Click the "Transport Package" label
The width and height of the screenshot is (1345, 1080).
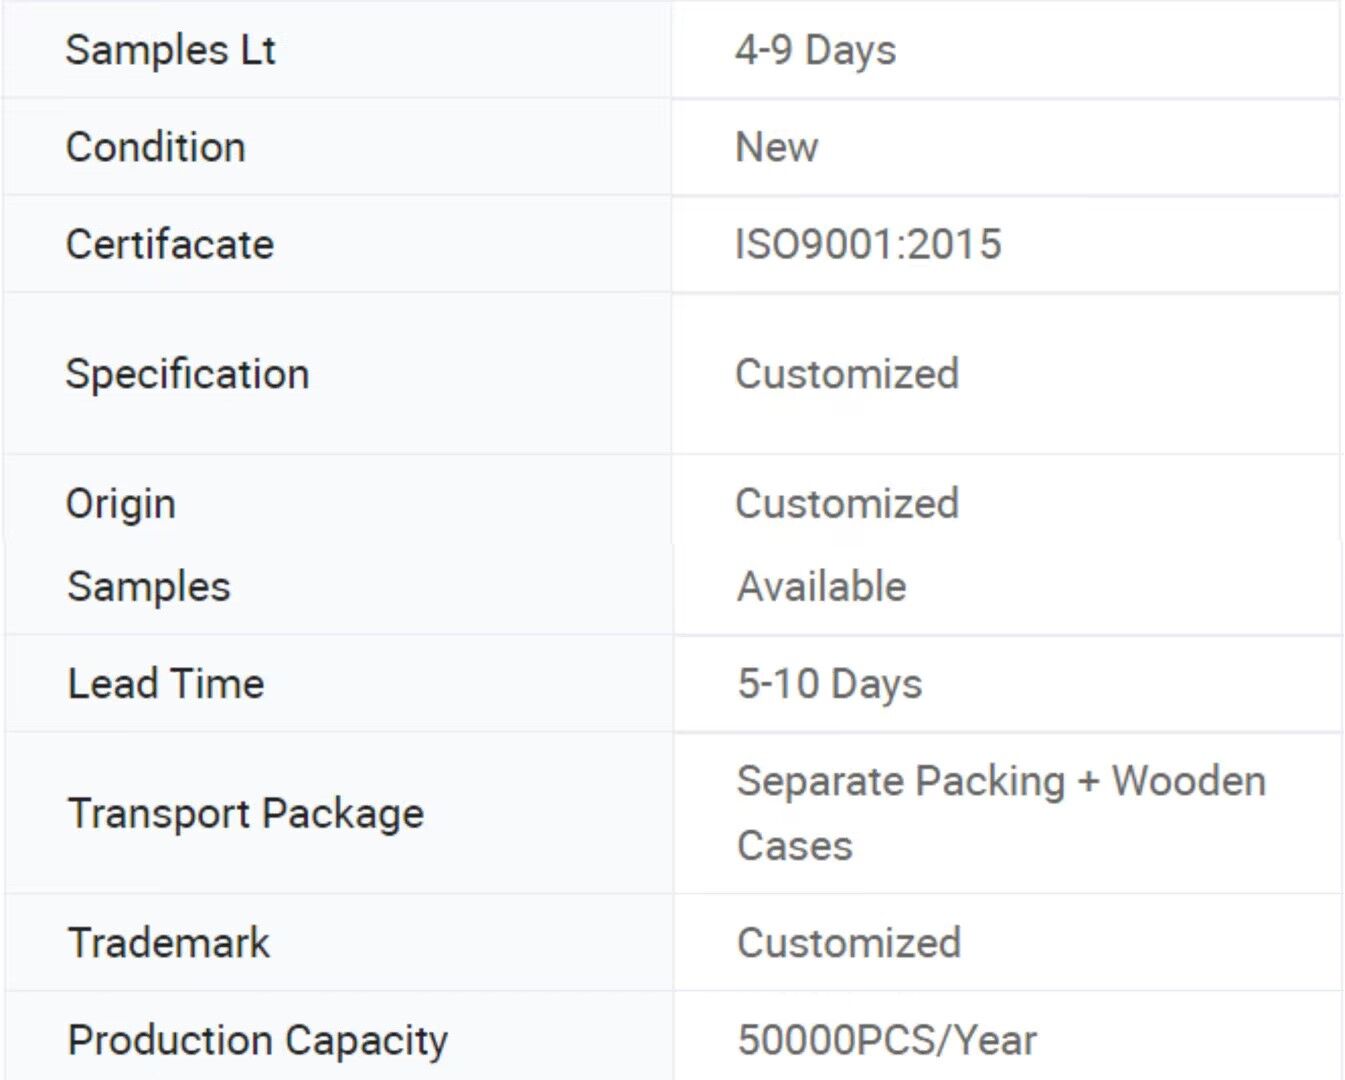click(x=245, y=813)
